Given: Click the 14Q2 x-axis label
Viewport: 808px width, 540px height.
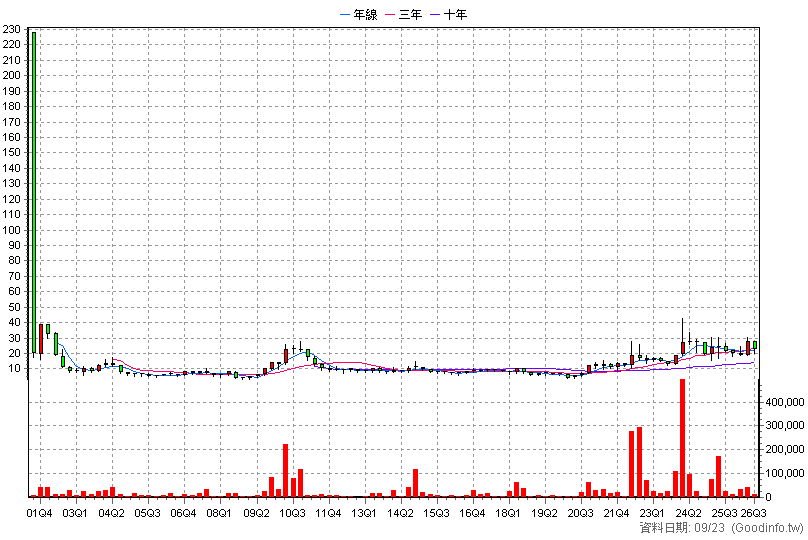Looking at the screenshot, I should [400, 513].
